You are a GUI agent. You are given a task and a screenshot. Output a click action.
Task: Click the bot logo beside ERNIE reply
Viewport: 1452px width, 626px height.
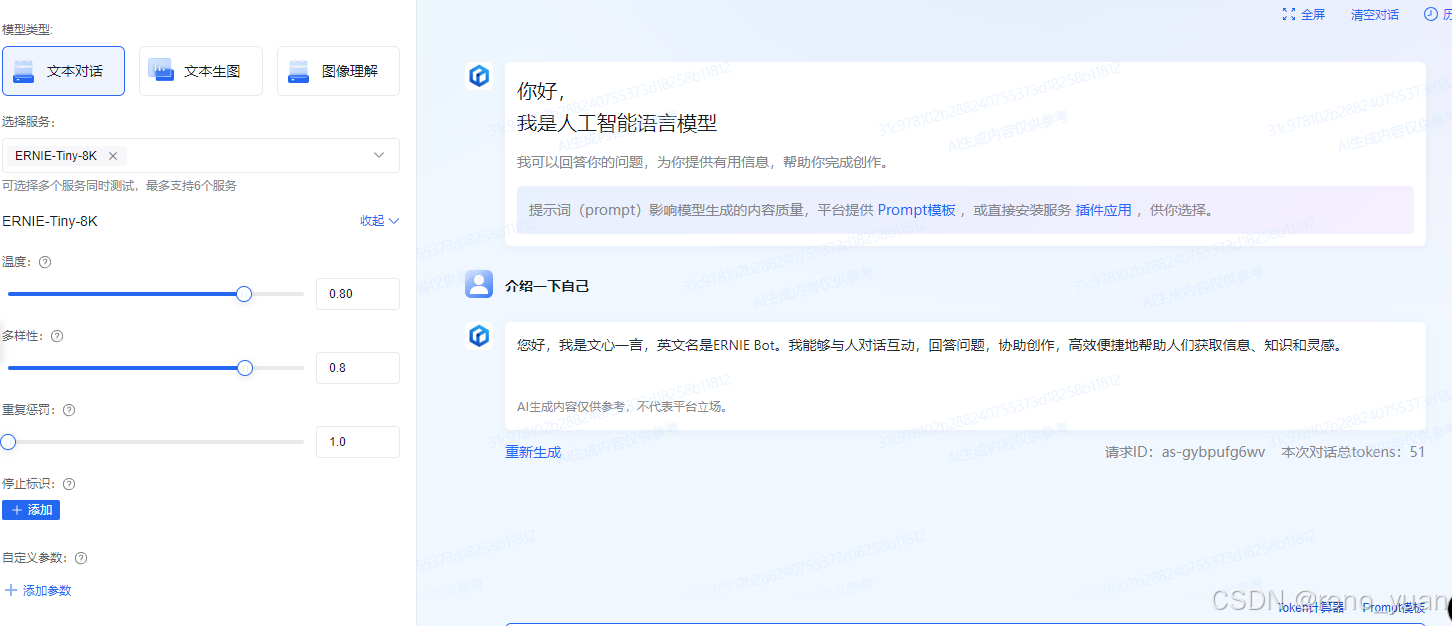tap(479, 336)
